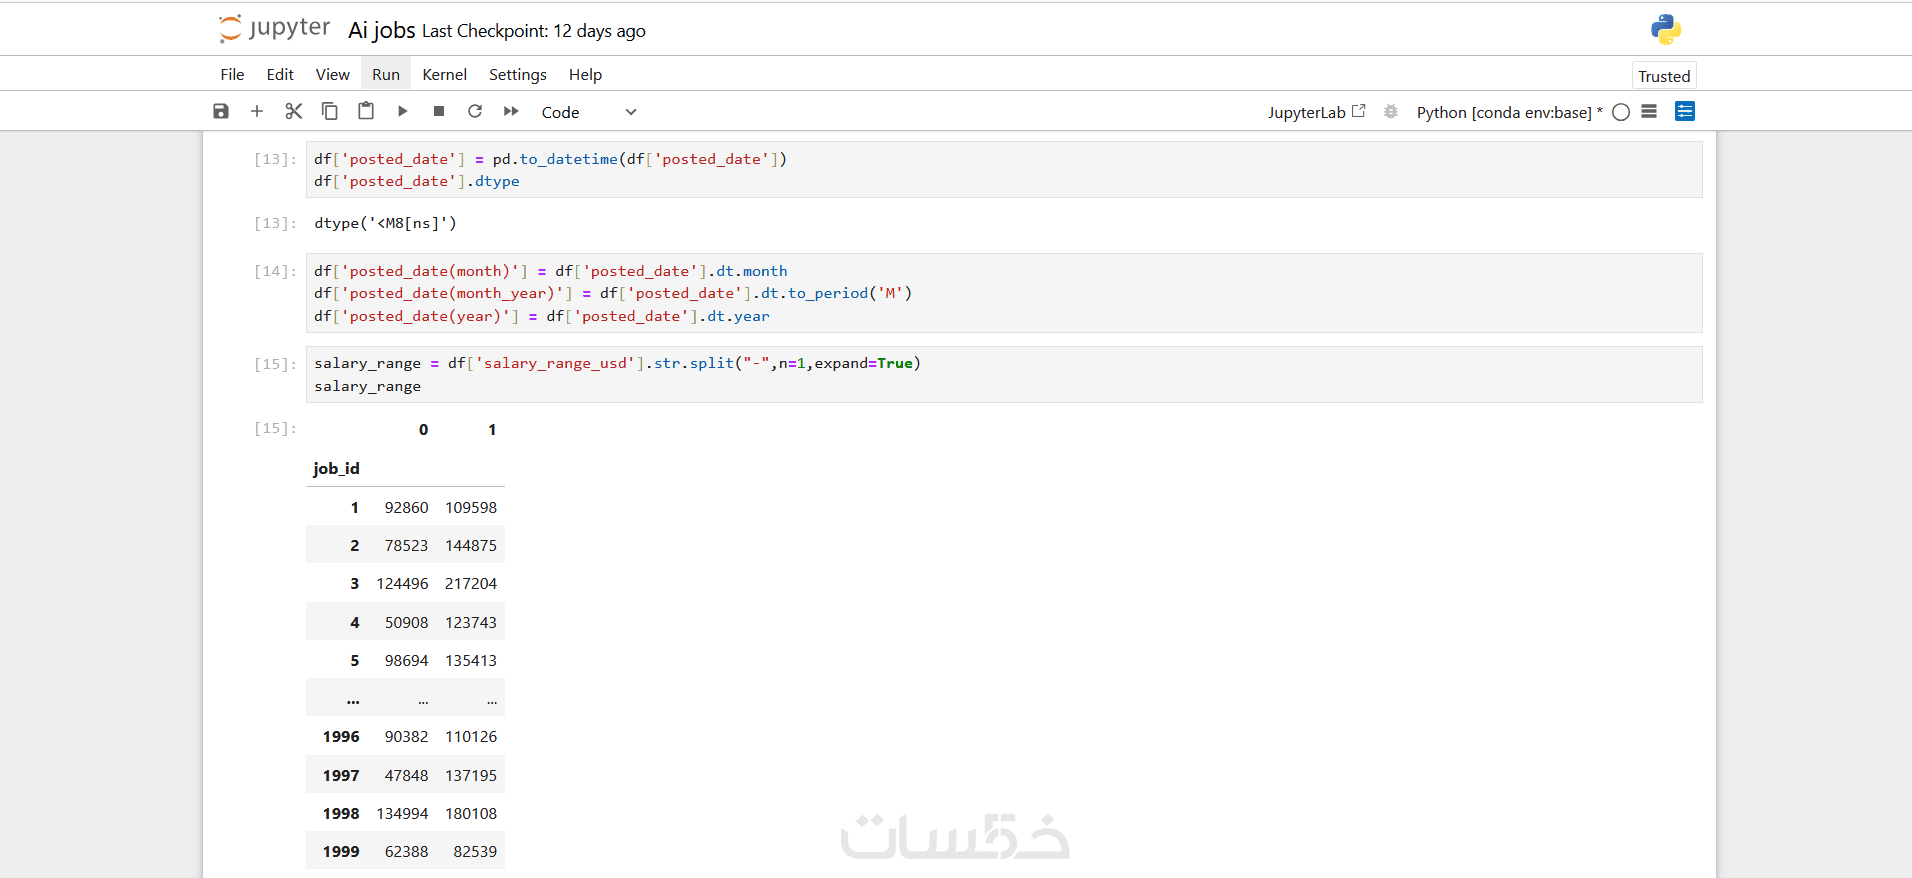Copy the selected cell
Screen dimensions: 1912x878
329,112
